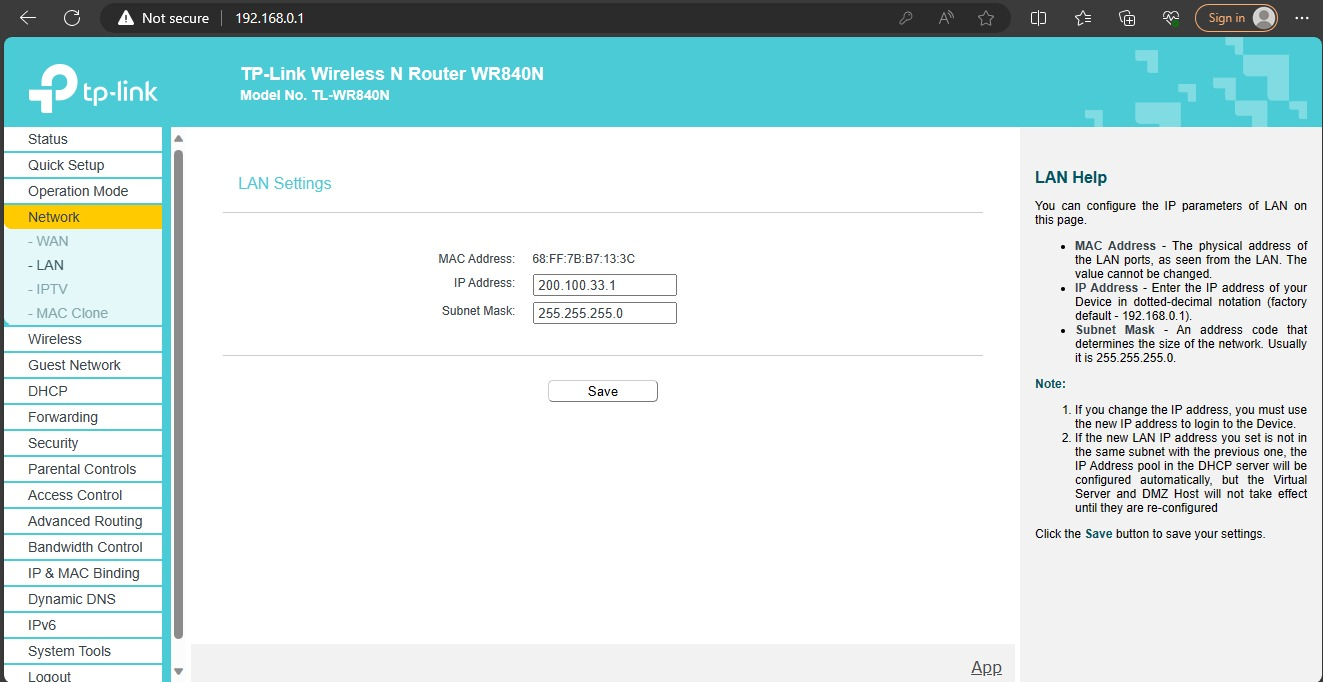
Task: Add the page to favorites with the star icon
Action: 986,18
